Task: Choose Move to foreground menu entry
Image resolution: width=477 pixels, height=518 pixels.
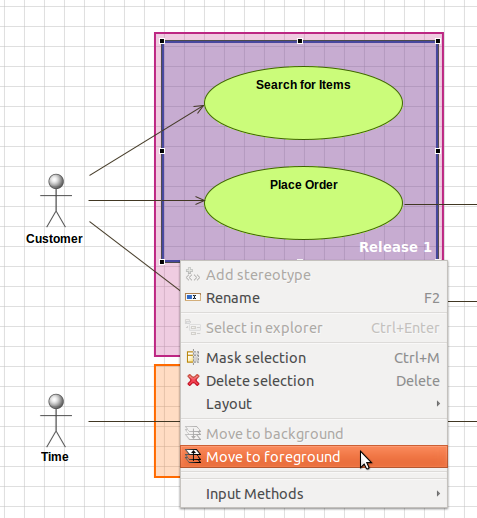Action: 314,457
